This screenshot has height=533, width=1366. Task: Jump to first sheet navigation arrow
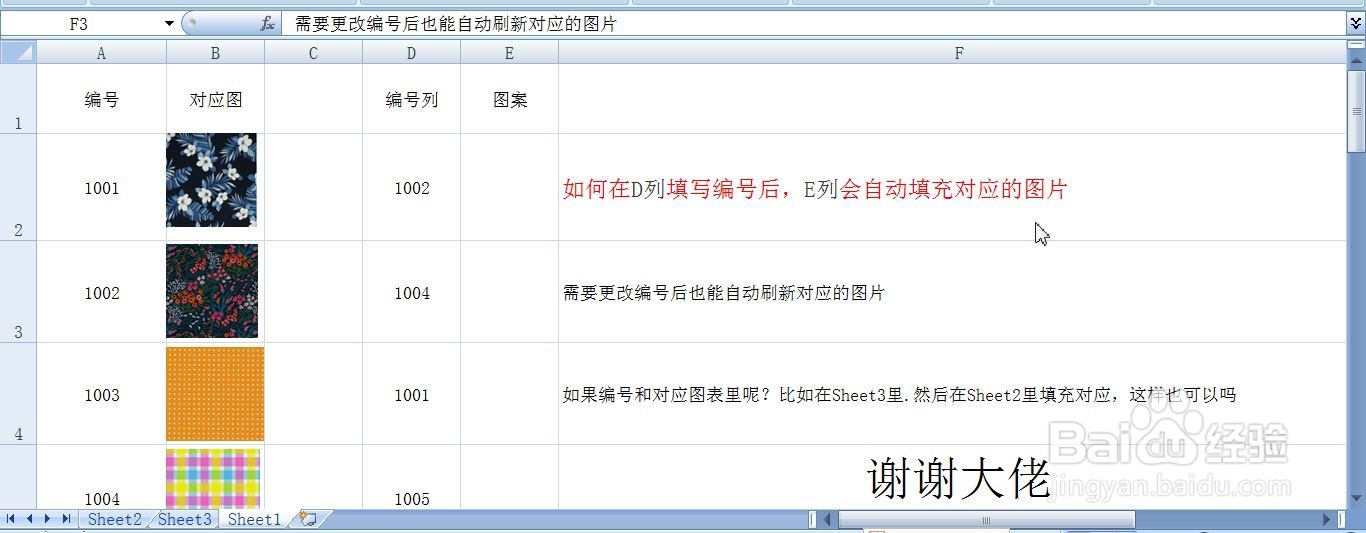pos(12,519)
